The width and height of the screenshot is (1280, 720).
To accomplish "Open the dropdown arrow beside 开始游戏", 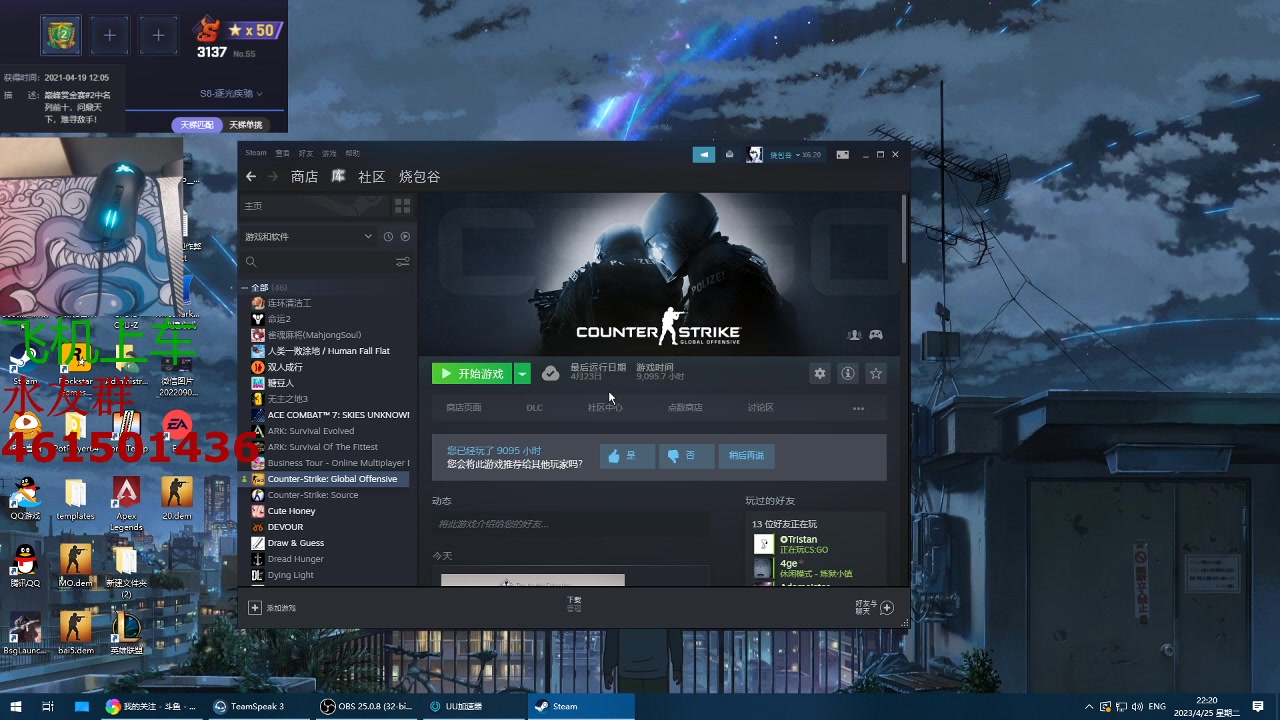I will (x=522, y=374).
